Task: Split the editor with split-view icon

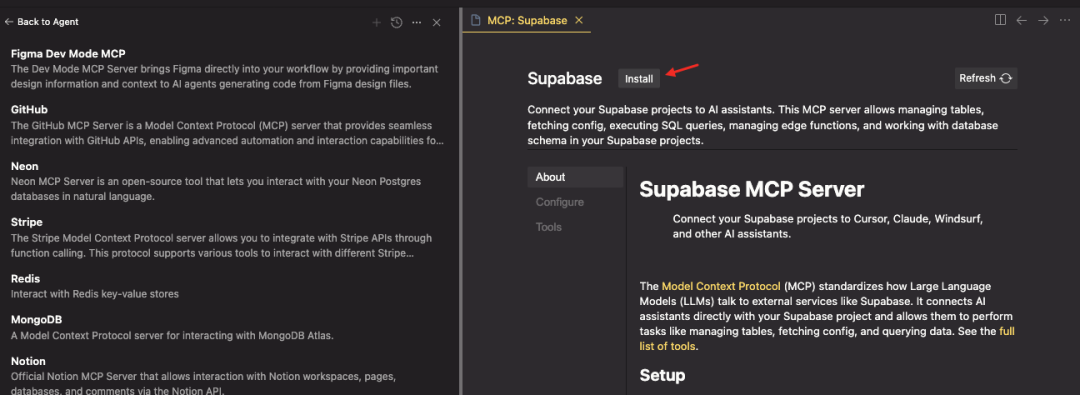Action: pos(1000,21)
